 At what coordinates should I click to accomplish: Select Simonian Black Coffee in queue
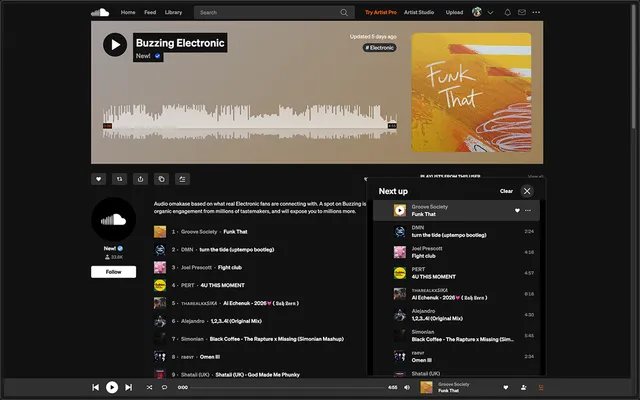click(x=456, y=336)
